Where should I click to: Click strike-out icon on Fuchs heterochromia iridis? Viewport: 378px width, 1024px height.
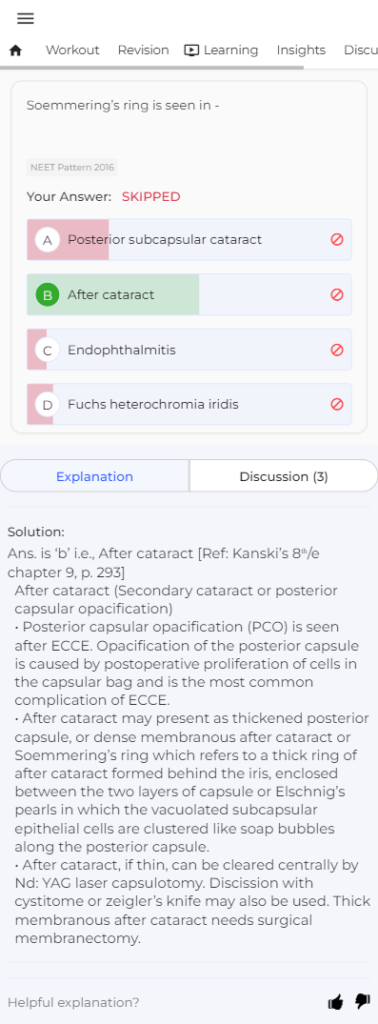337,404
